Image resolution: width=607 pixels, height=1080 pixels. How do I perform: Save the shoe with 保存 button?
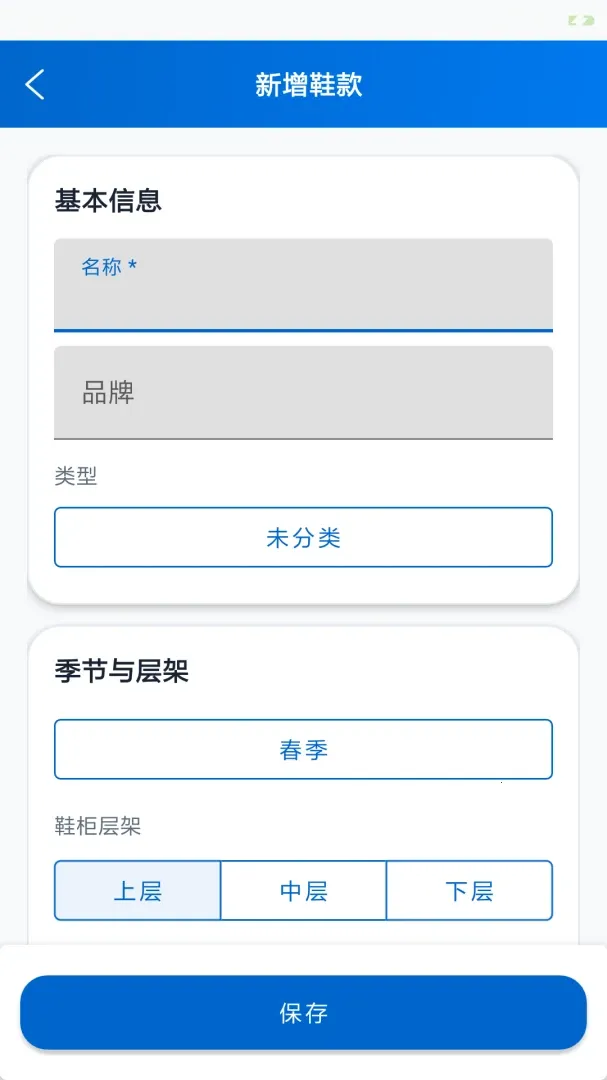point(303,1012)
